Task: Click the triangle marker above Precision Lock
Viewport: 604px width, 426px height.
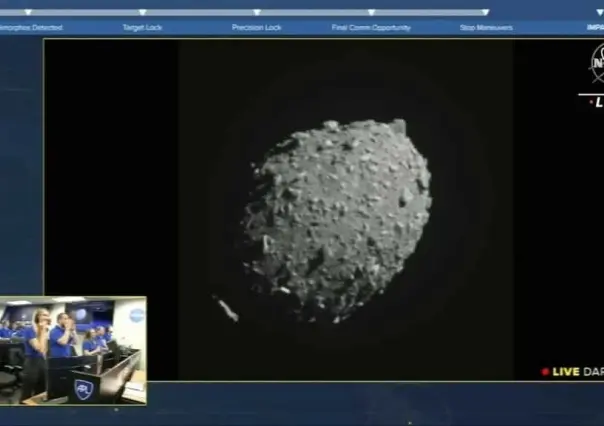Action: pyautogui.click(x=257, y=12)
